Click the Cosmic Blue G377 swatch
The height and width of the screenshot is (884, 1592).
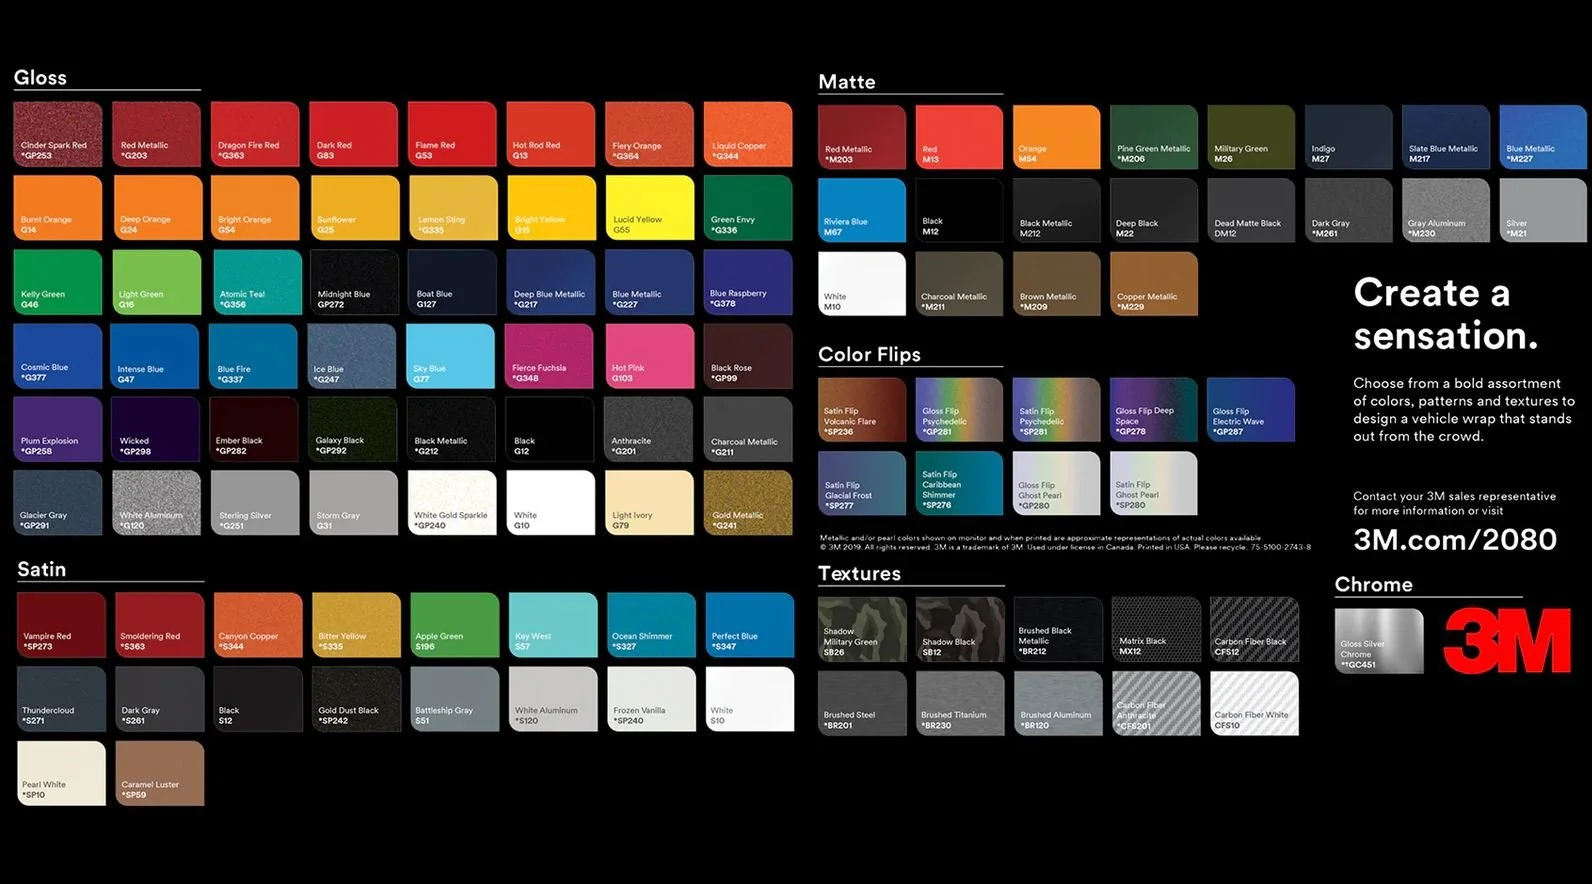click(x=58, y=356)
